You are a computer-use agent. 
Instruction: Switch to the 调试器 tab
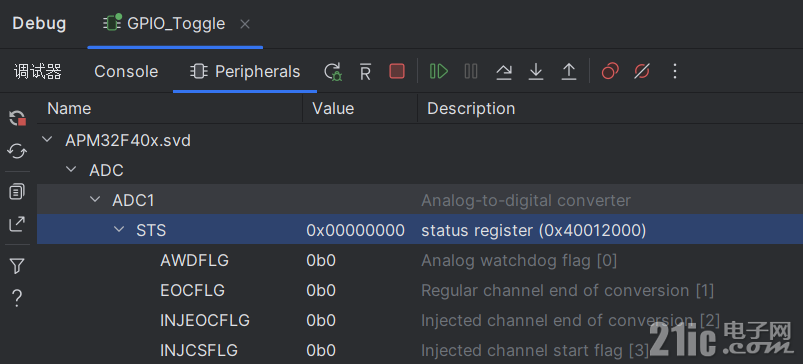click(x=38, y=72)
